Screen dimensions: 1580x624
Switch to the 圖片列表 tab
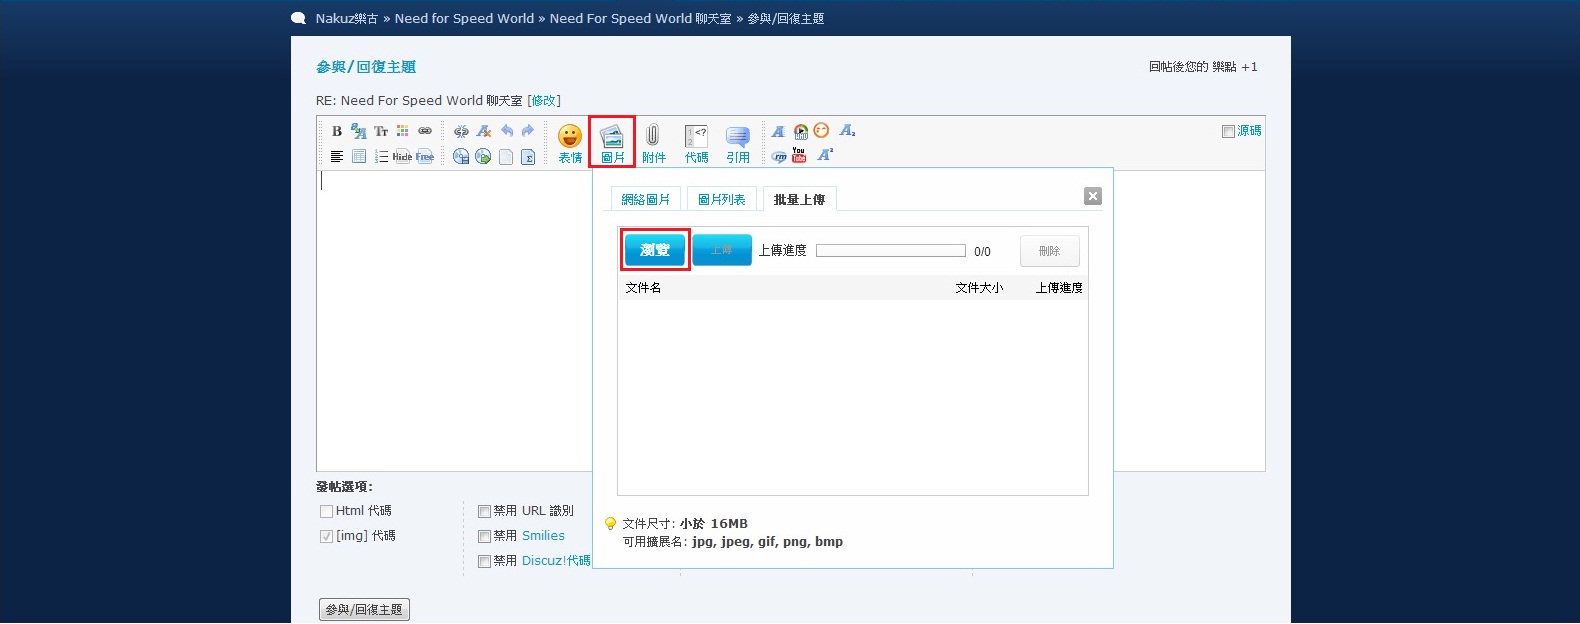click(x=721, y=199)
